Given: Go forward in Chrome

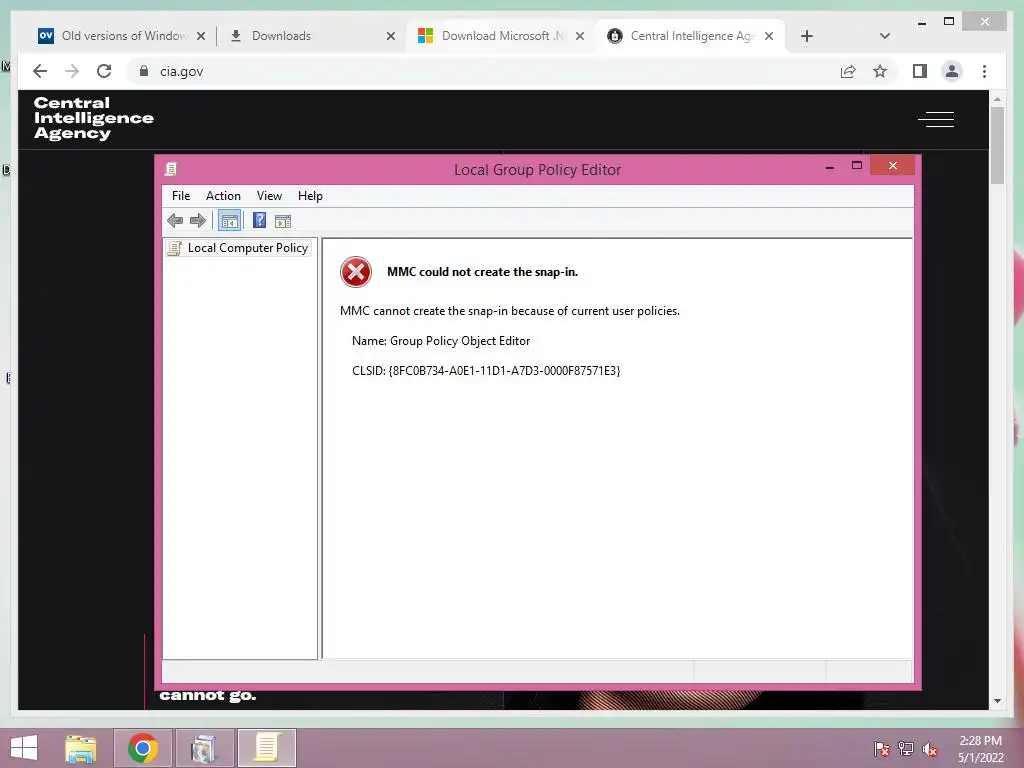Looking at the screenshot, I should (x=72, y=71).
